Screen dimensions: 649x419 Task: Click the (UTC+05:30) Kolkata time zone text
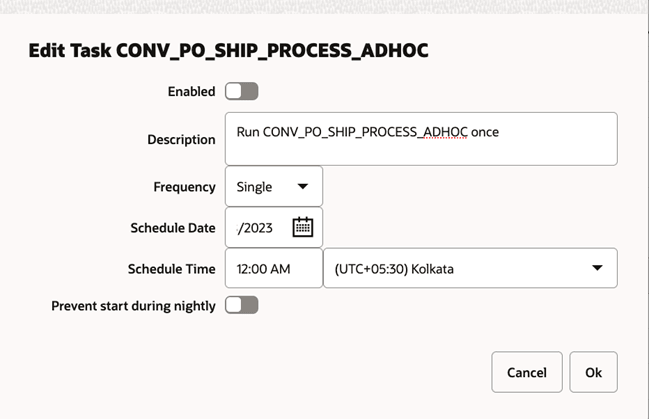(394, 269)
